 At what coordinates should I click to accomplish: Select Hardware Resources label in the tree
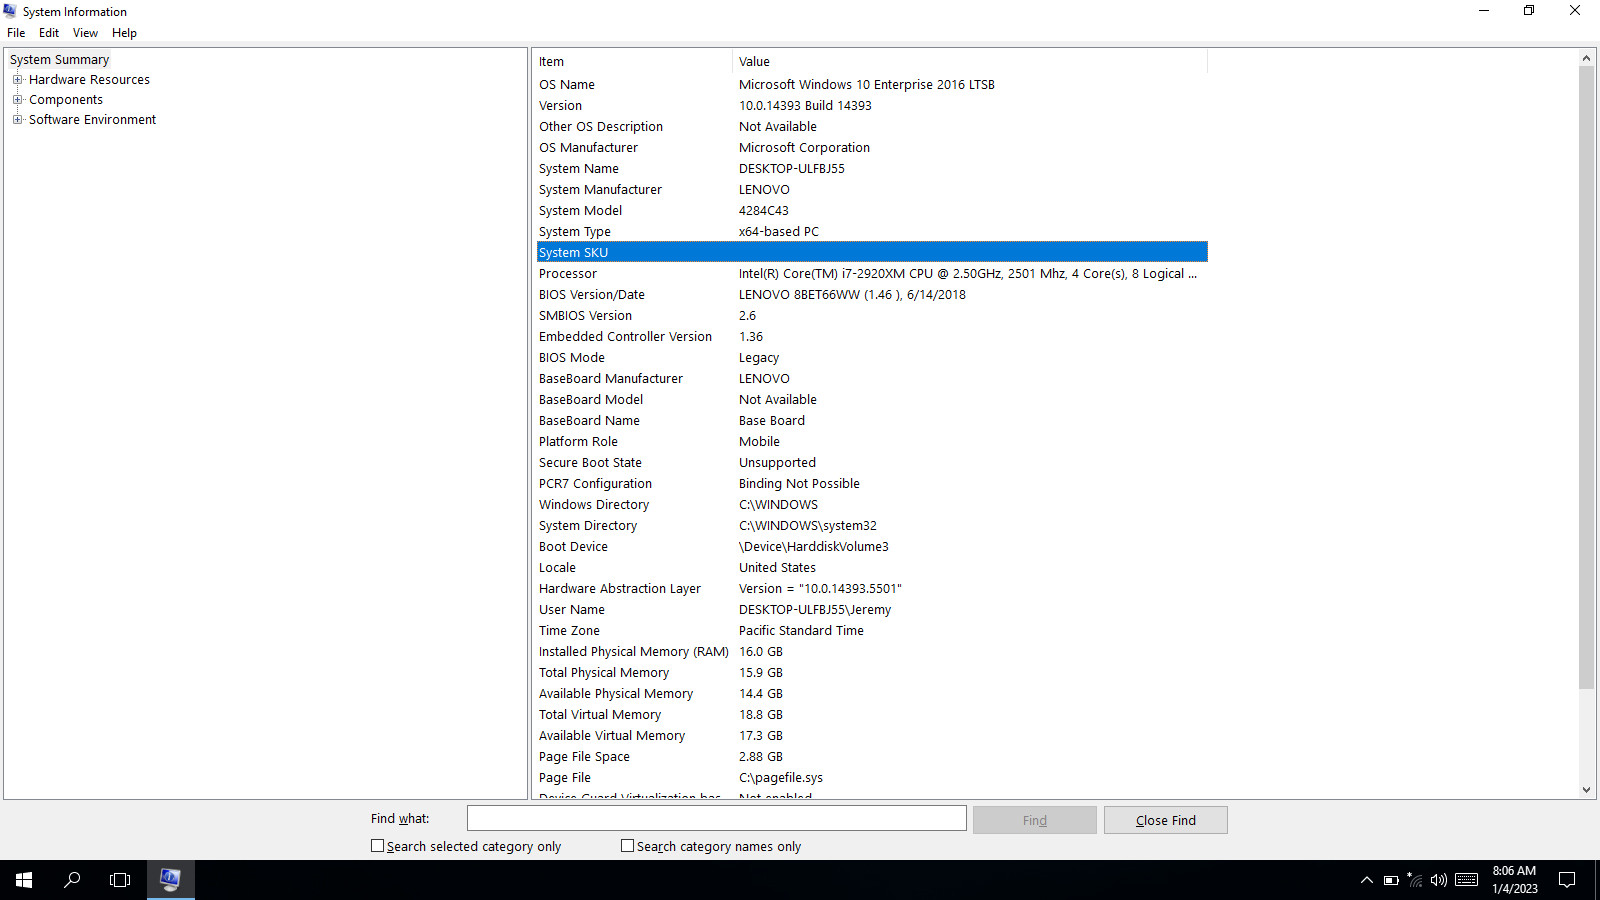coord(89,80)
